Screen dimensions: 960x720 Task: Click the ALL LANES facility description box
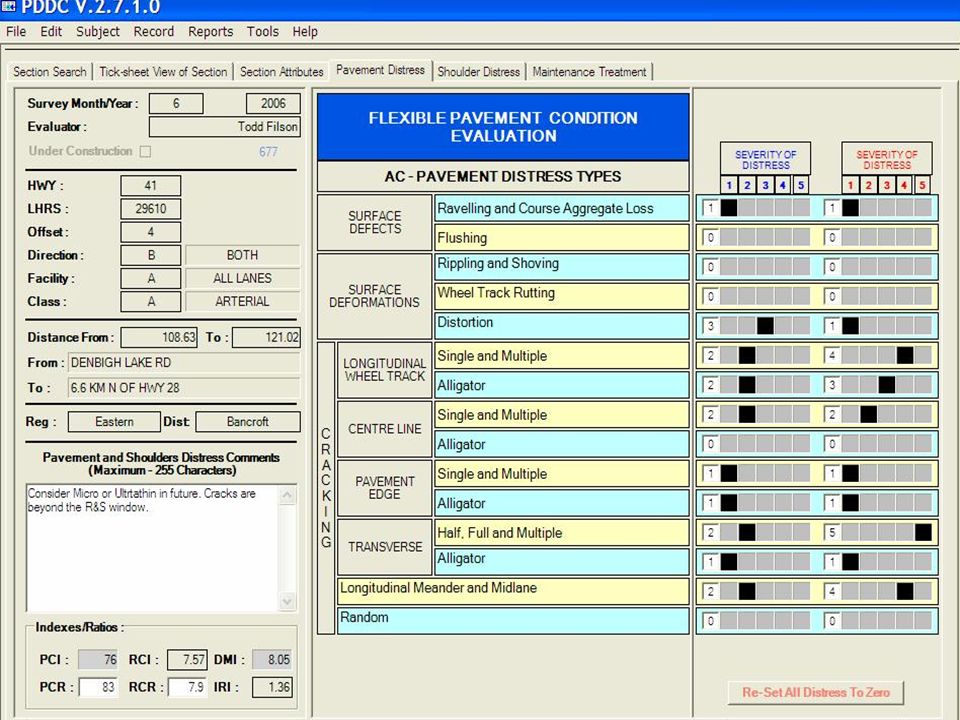(242, 278)
